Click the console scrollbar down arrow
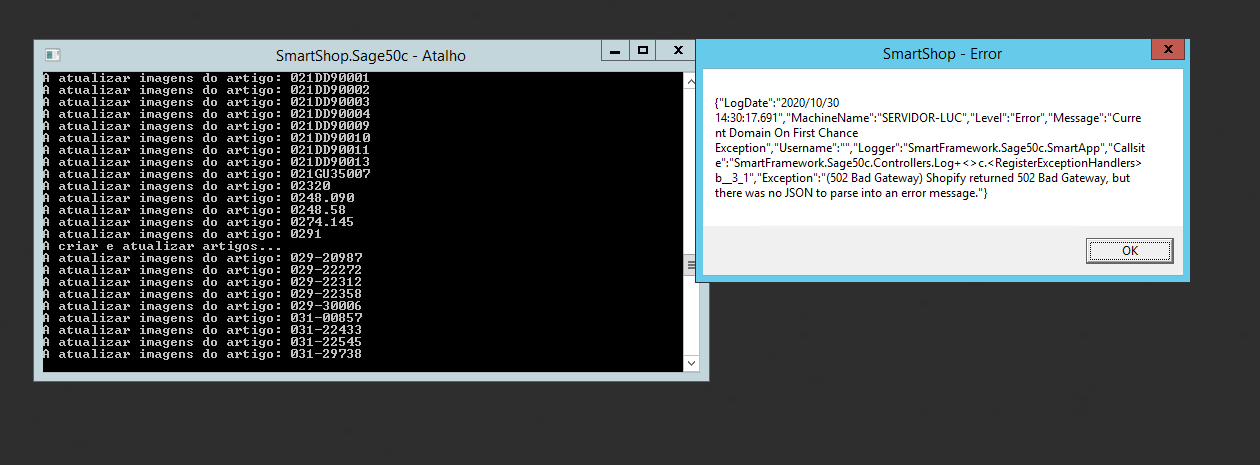This screenshot has height=465, width=1260. click(x=690, y=363)
